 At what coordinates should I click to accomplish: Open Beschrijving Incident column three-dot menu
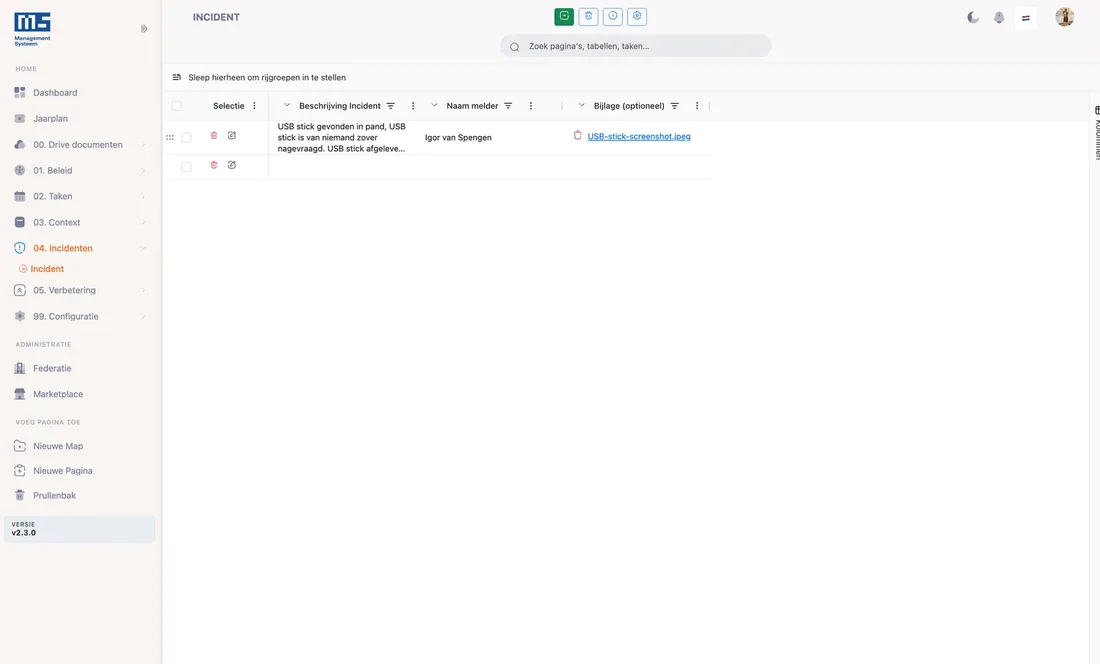pos(413,106)
